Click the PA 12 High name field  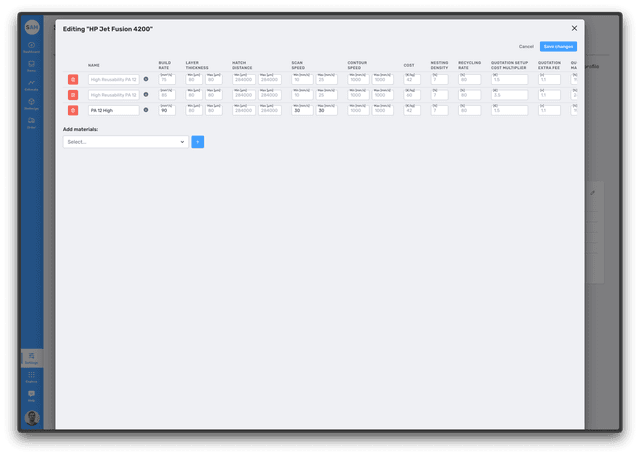click(113, 110)
